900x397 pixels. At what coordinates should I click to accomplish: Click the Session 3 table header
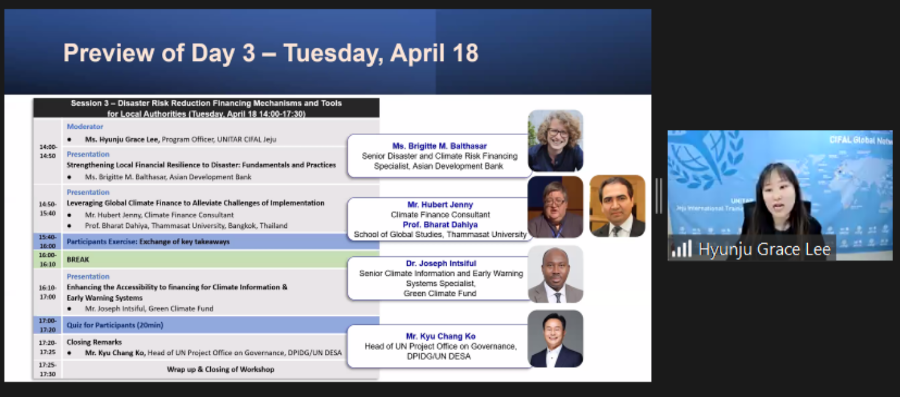[206, 108]
